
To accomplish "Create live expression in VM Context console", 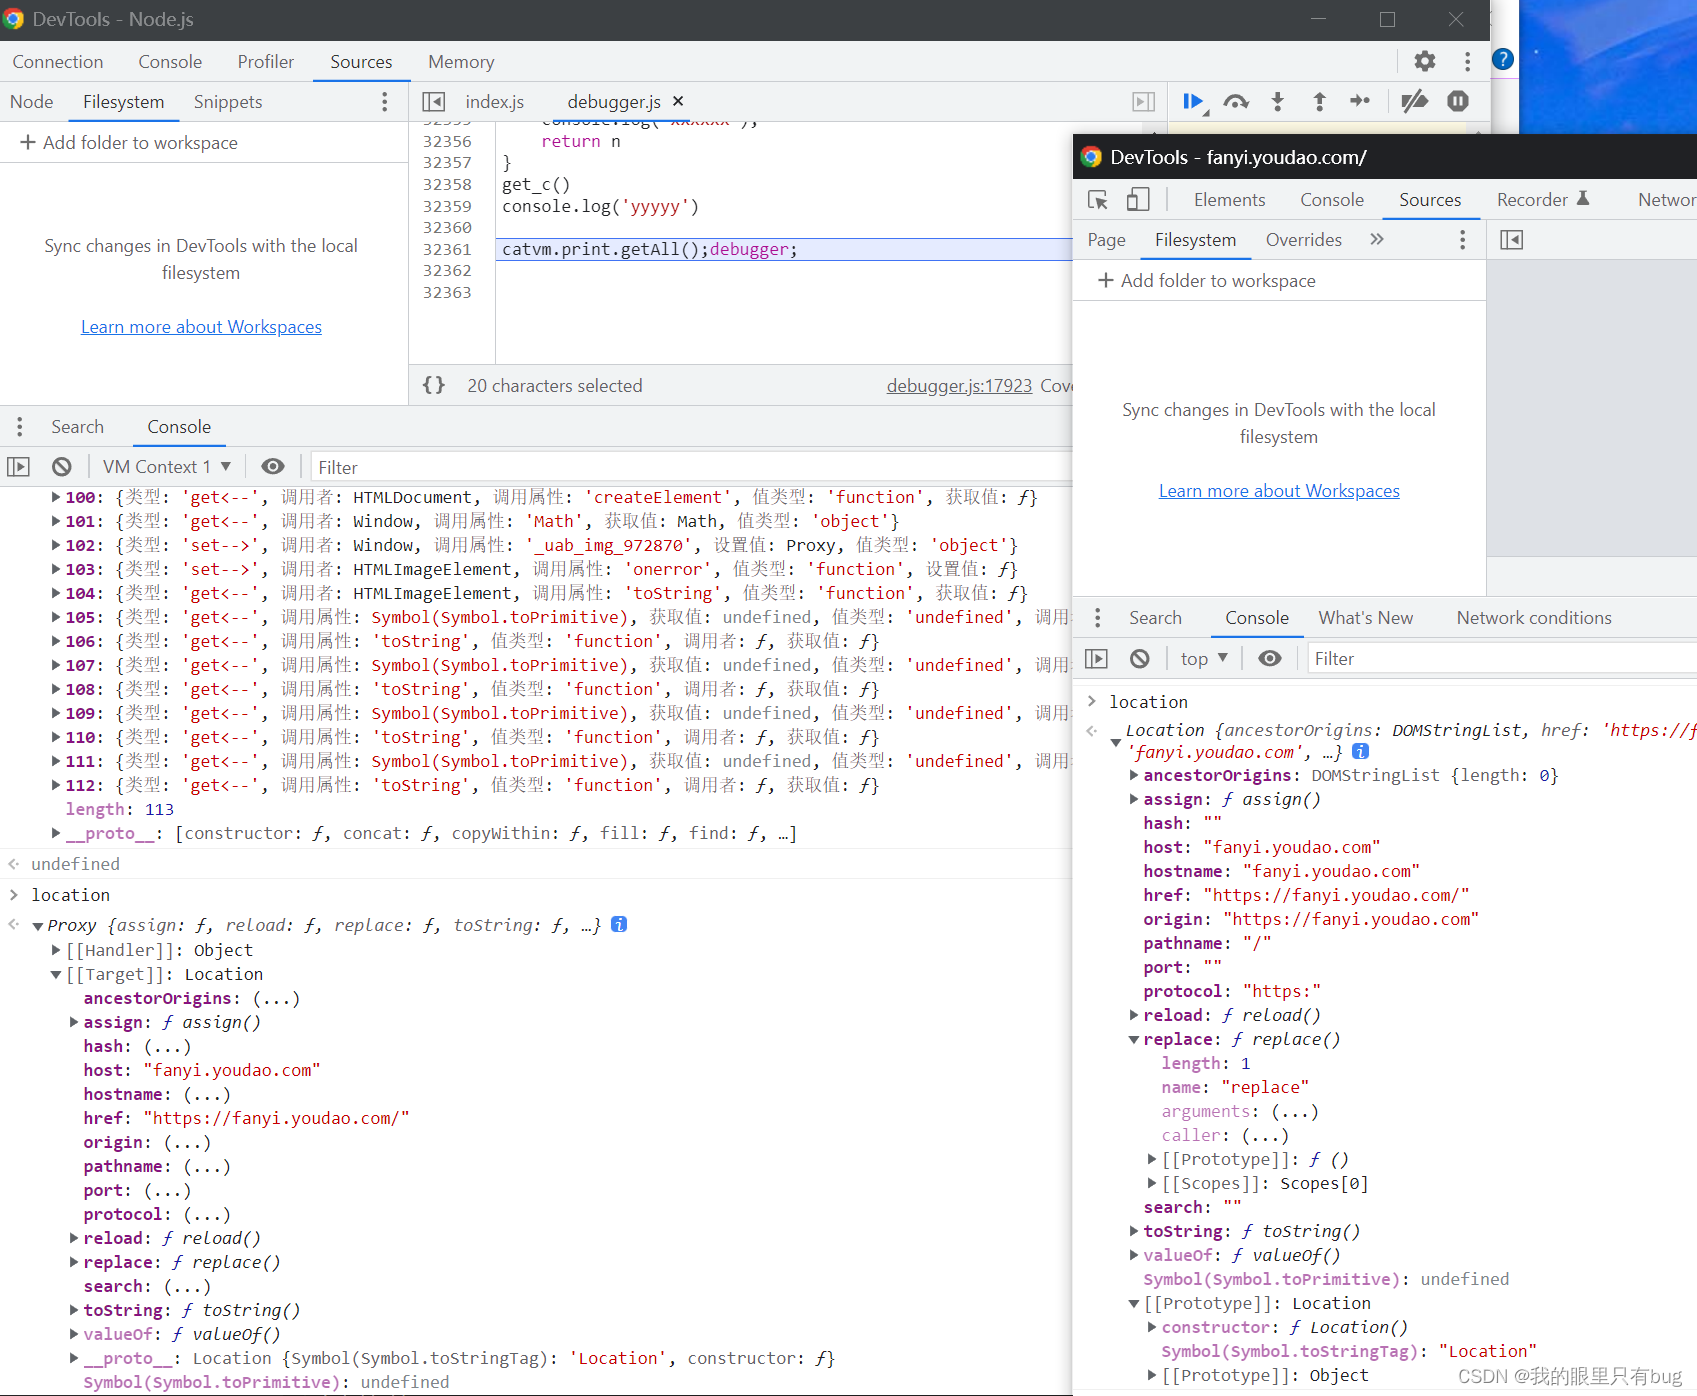I will pos(273,467).
